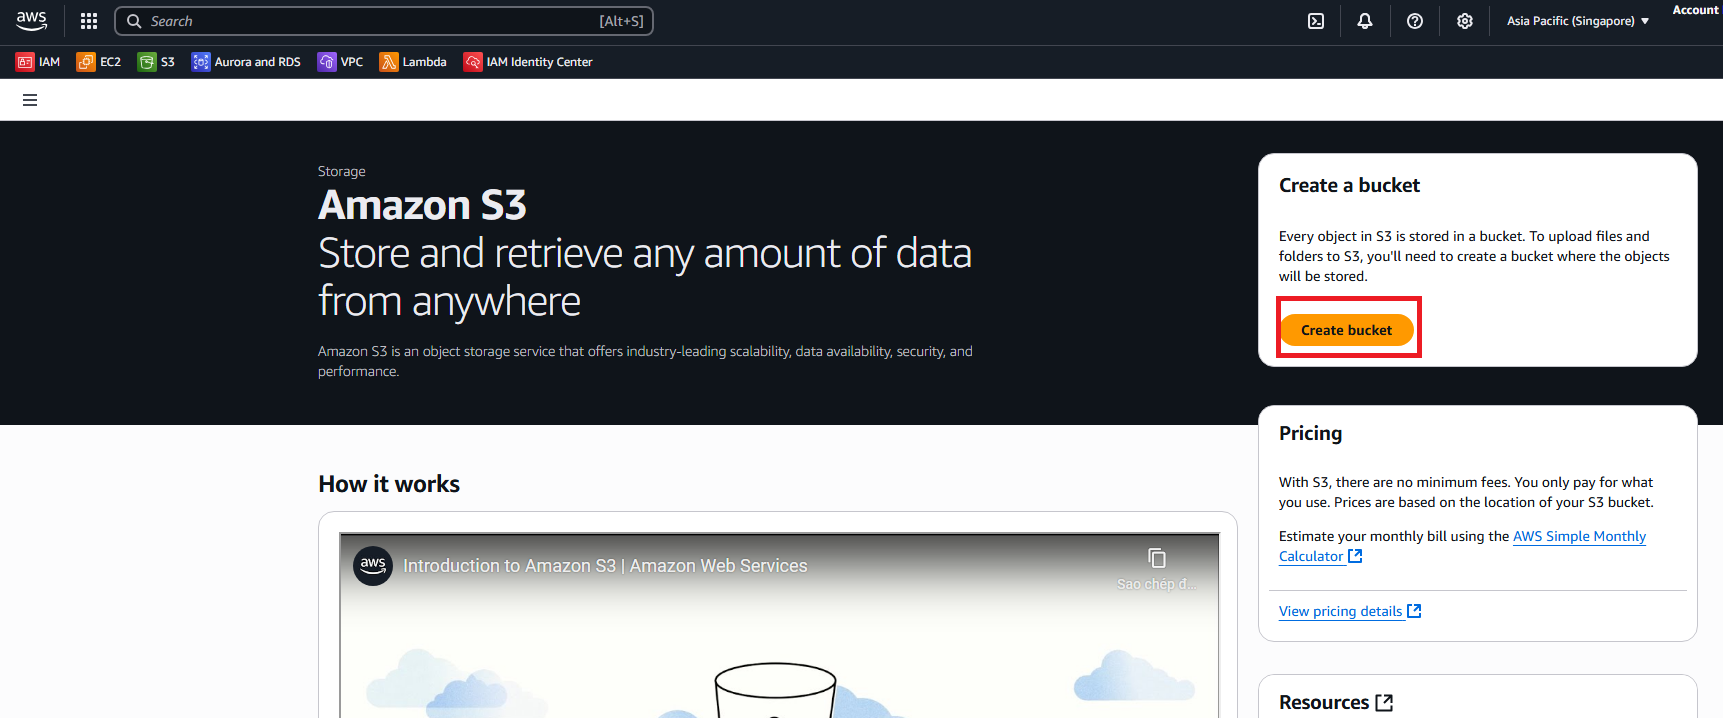This screenshot has width=1723, height=718.
Task: Open IAM favorite shortcut
Action: pyautogui.click(x=38, y=62)
